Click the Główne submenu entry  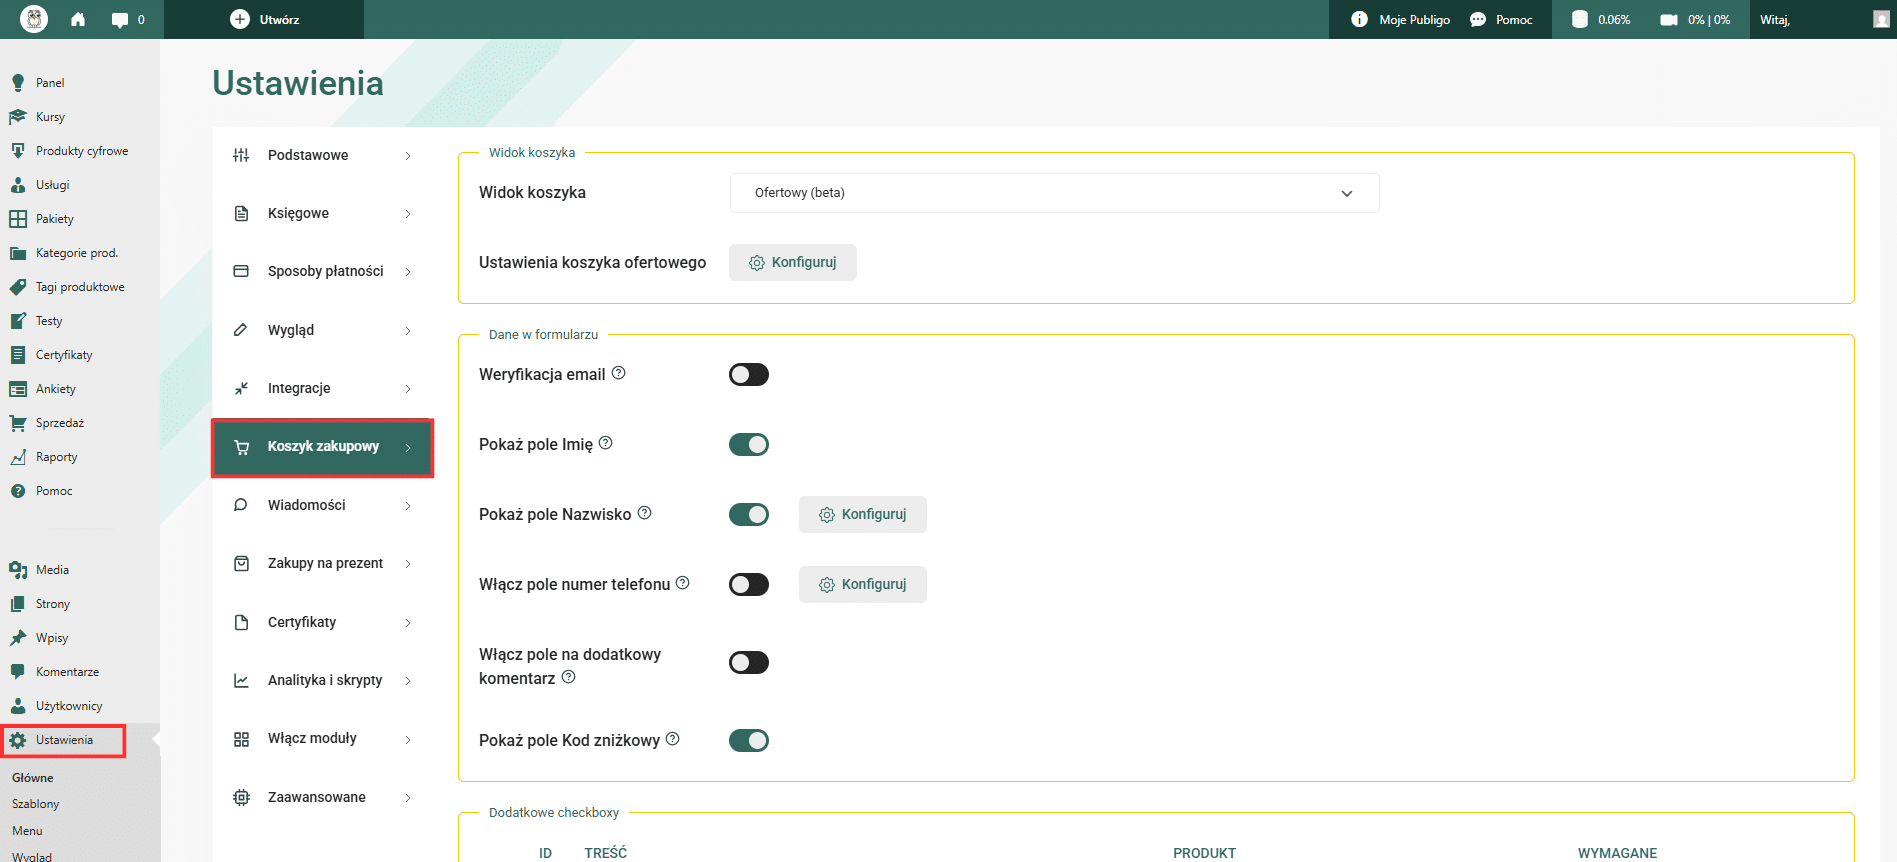point(33,778)
